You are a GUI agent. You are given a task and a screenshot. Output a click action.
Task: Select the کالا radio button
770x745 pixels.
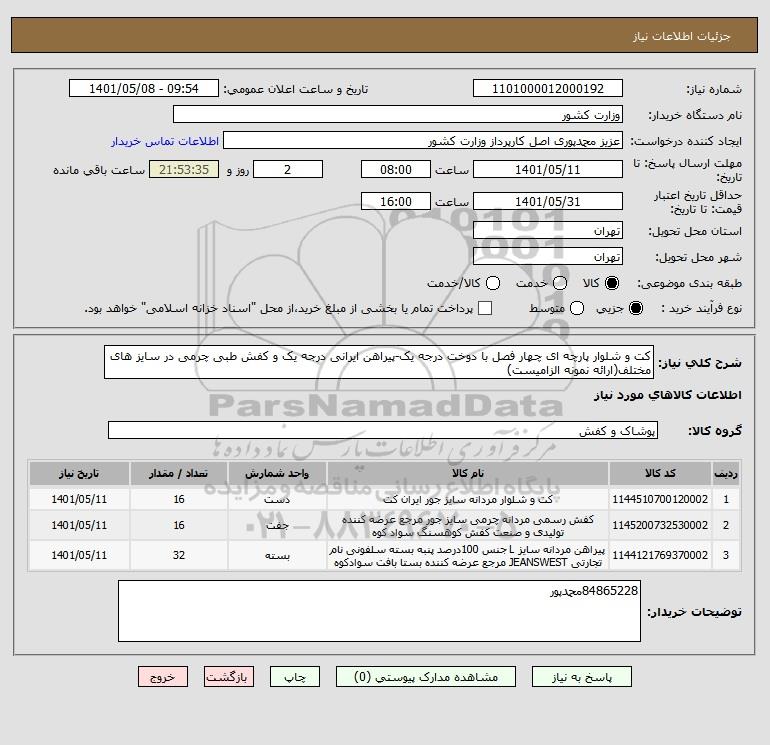tap(612, 283)
